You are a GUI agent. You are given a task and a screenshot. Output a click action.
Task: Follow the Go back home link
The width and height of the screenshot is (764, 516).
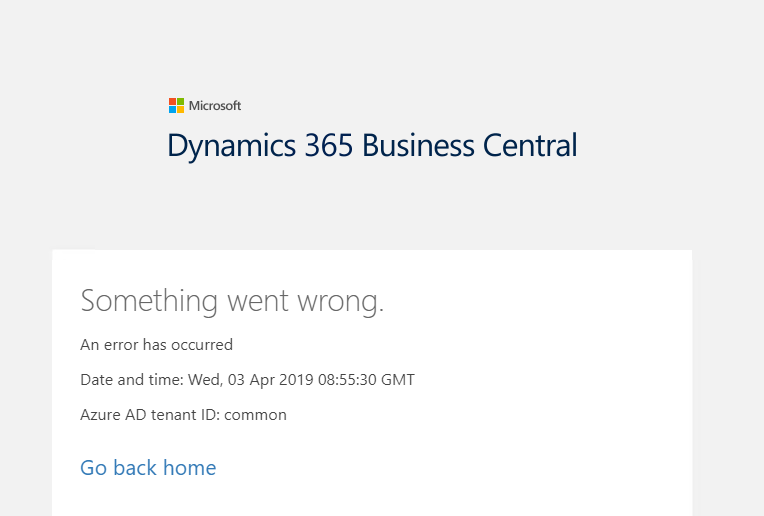148,468
